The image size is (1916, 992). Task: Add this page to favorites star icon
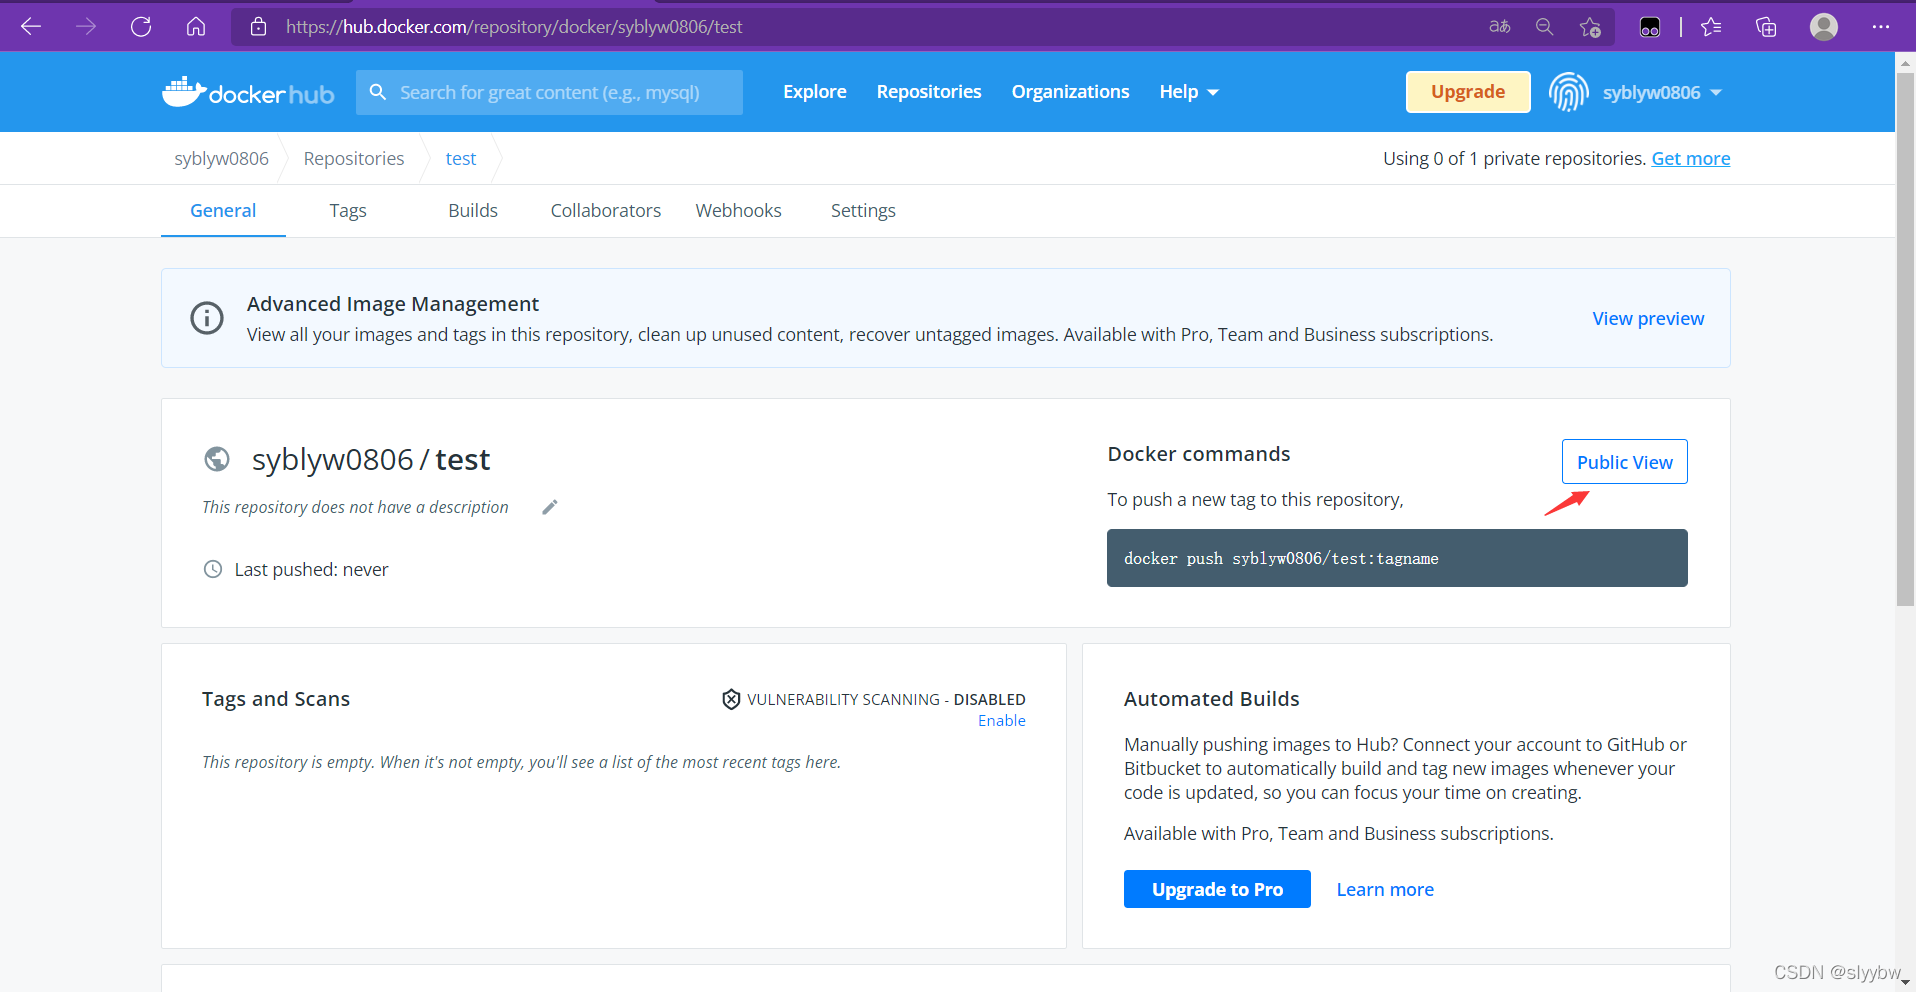(x=1590, y=27)
